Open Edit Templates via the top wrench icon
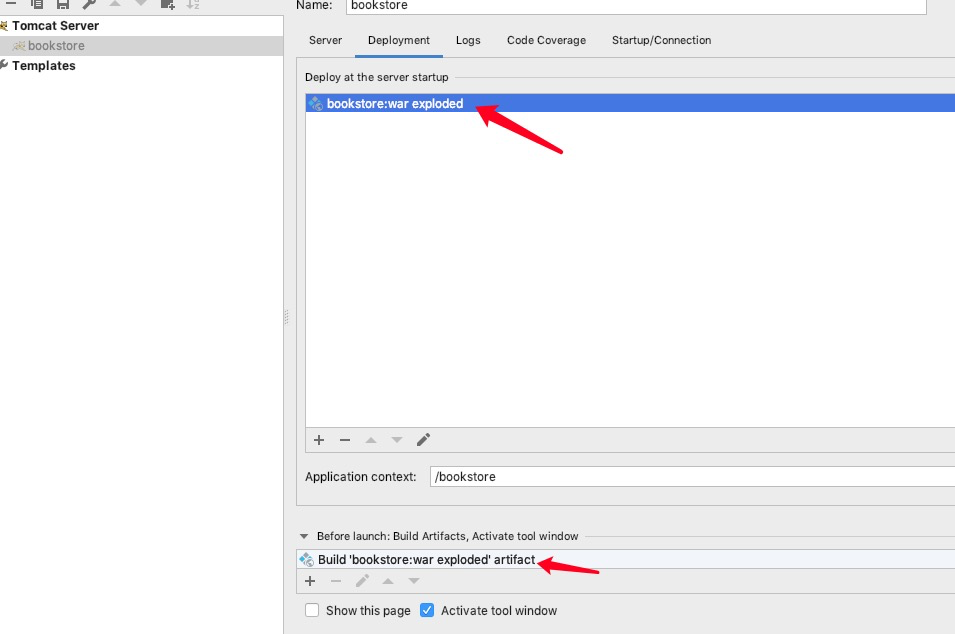 [x=89, y=4]
